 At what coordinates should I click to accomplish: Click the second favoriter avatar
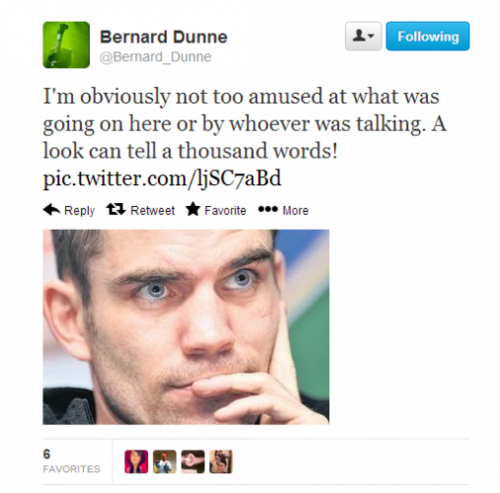coord(165,462)
